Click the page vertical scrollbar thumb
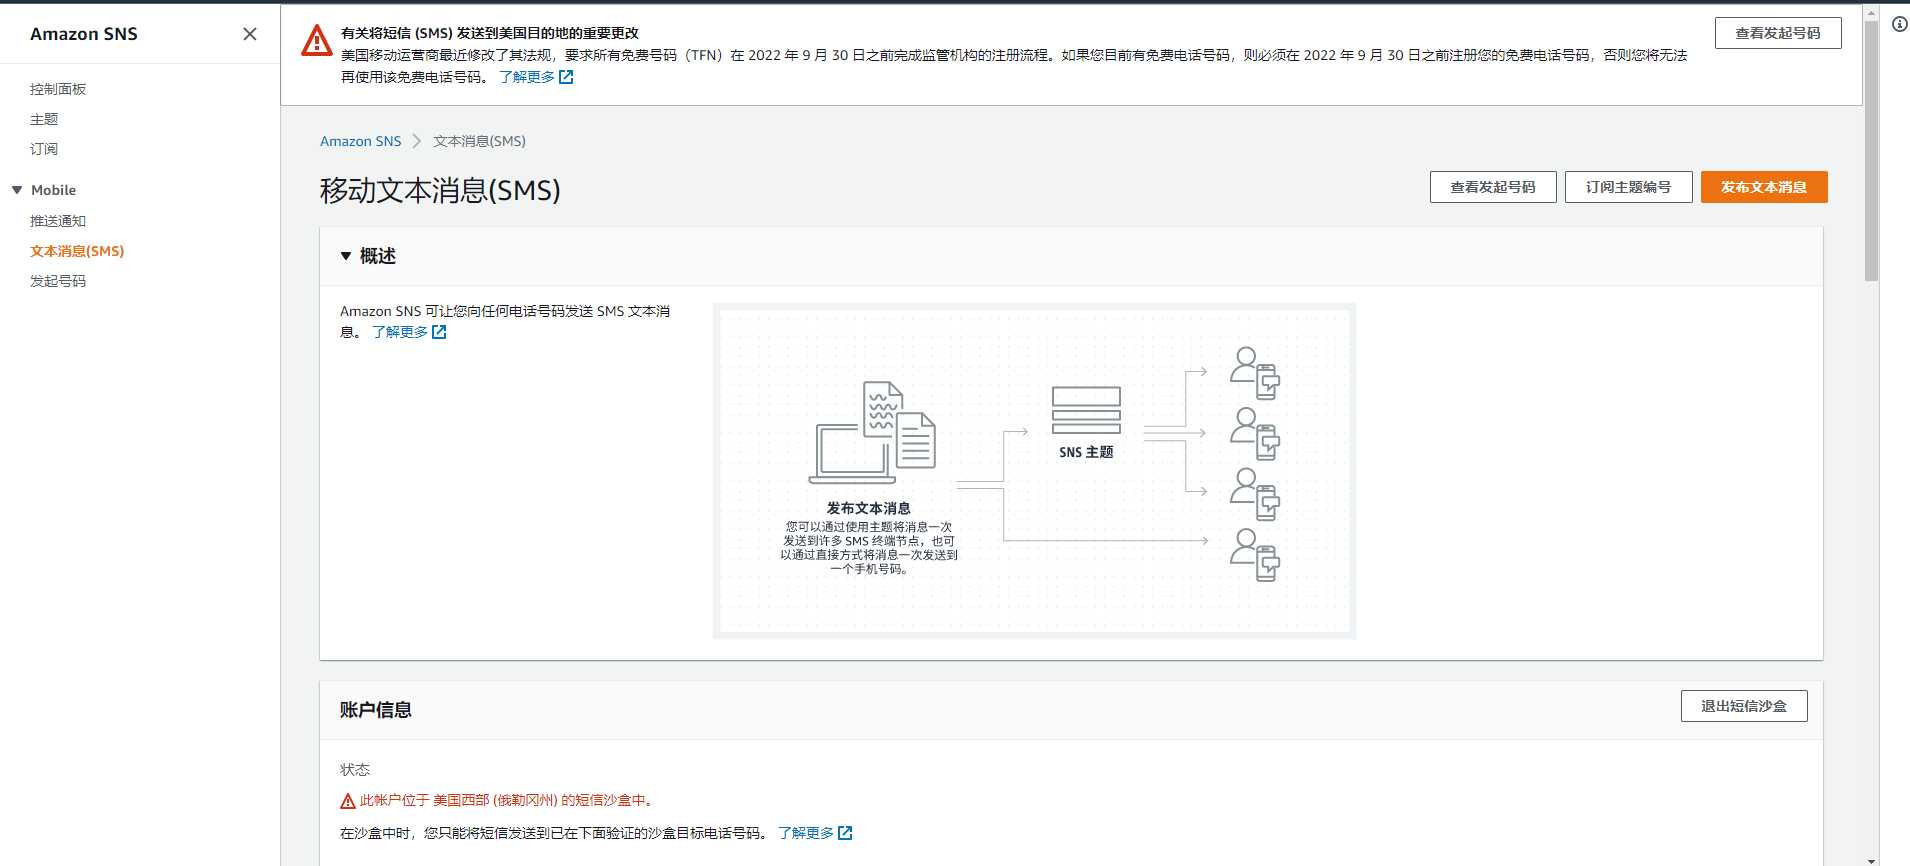The image size is (1910, 866). point(1871,150)
